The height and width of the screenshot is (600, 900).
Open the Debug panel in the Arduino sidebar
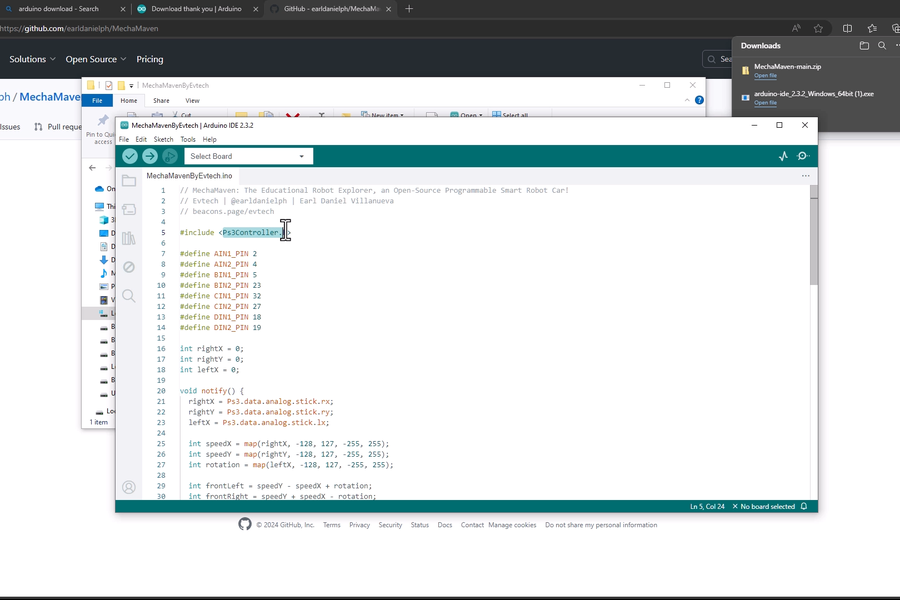click(x=129, y=267)
